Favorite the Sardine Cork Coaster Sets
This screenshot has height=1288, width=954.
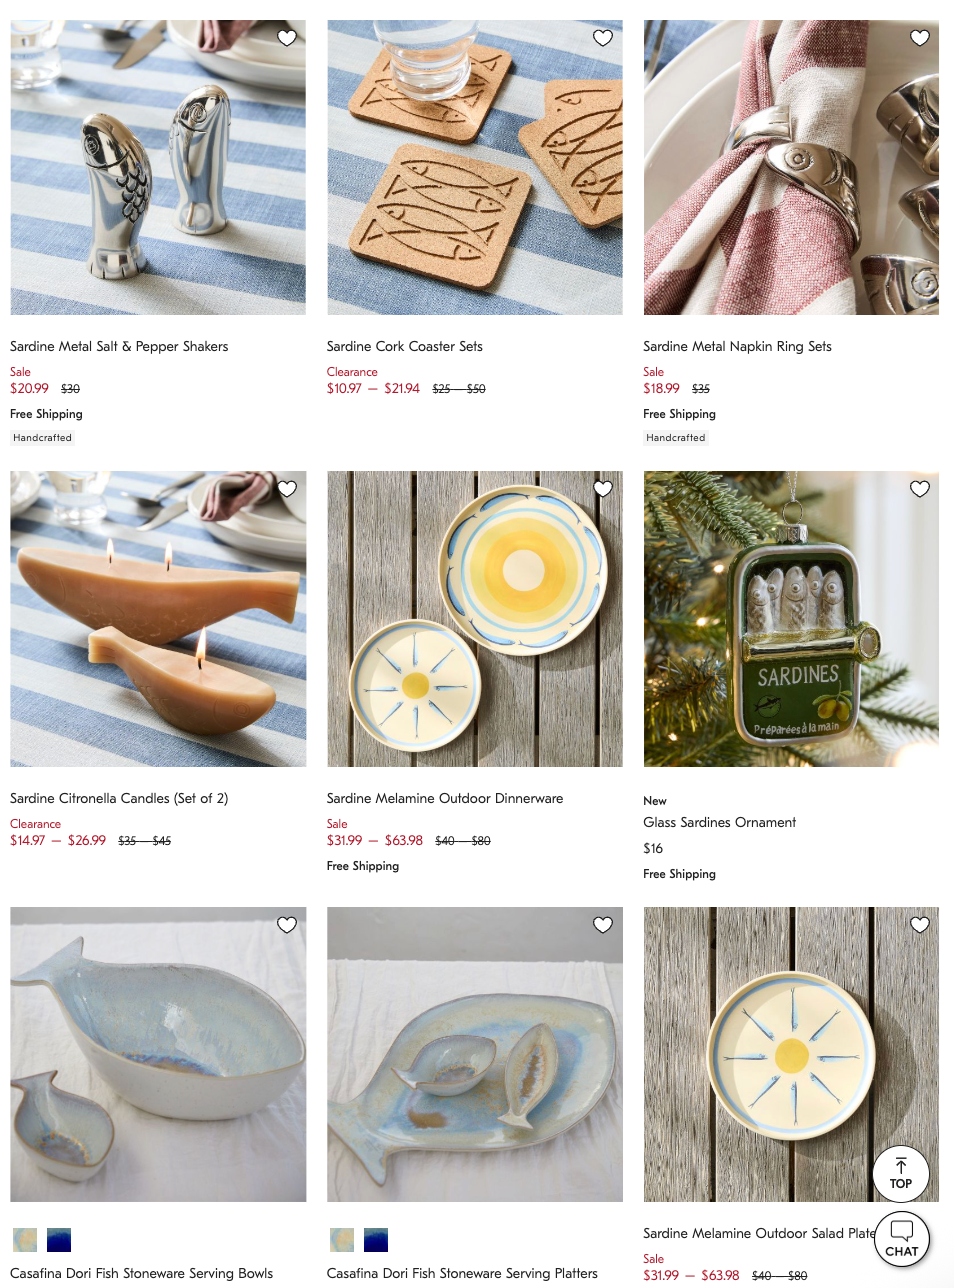coord(603,38)
